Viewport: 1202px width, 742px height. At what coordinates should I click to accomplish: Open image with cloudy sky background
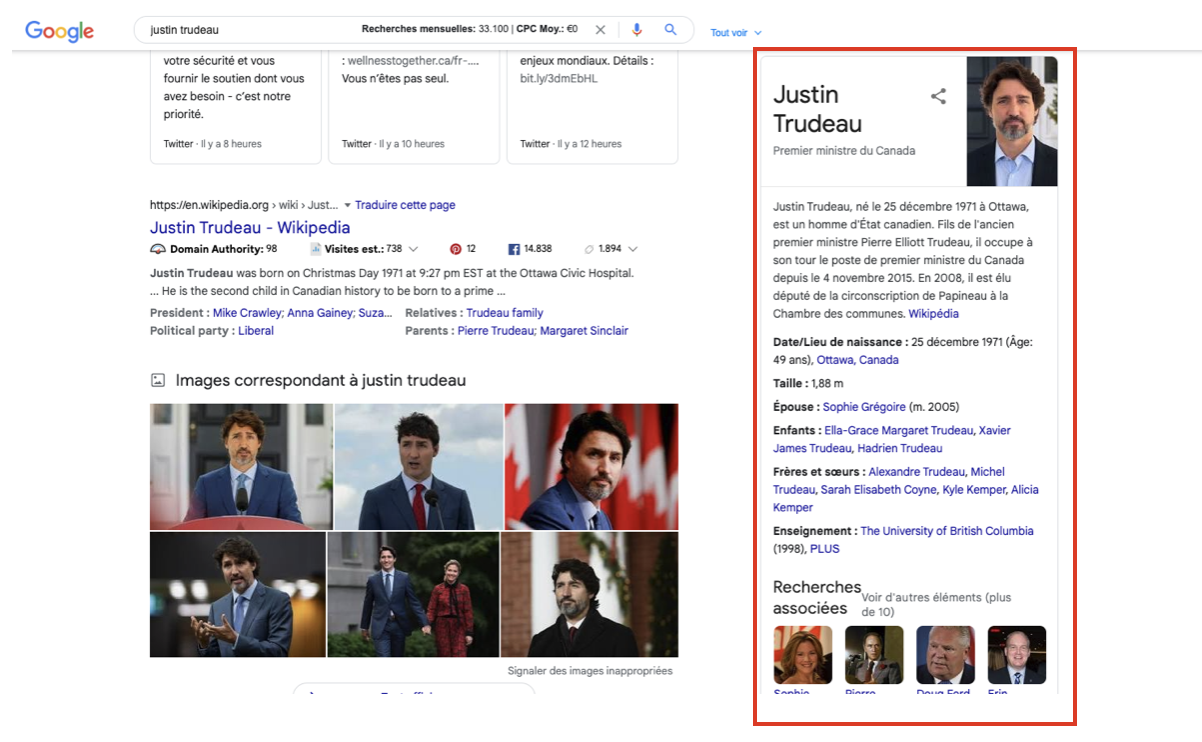(x=418, y=466)
